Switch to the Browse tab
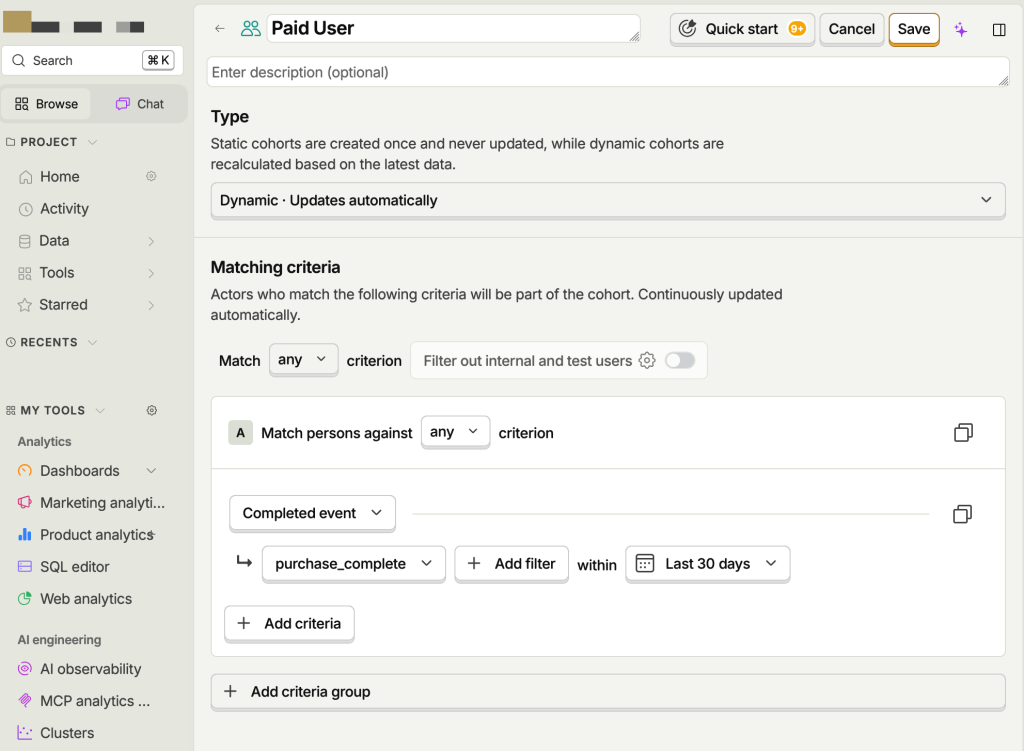 coord(46,104)
